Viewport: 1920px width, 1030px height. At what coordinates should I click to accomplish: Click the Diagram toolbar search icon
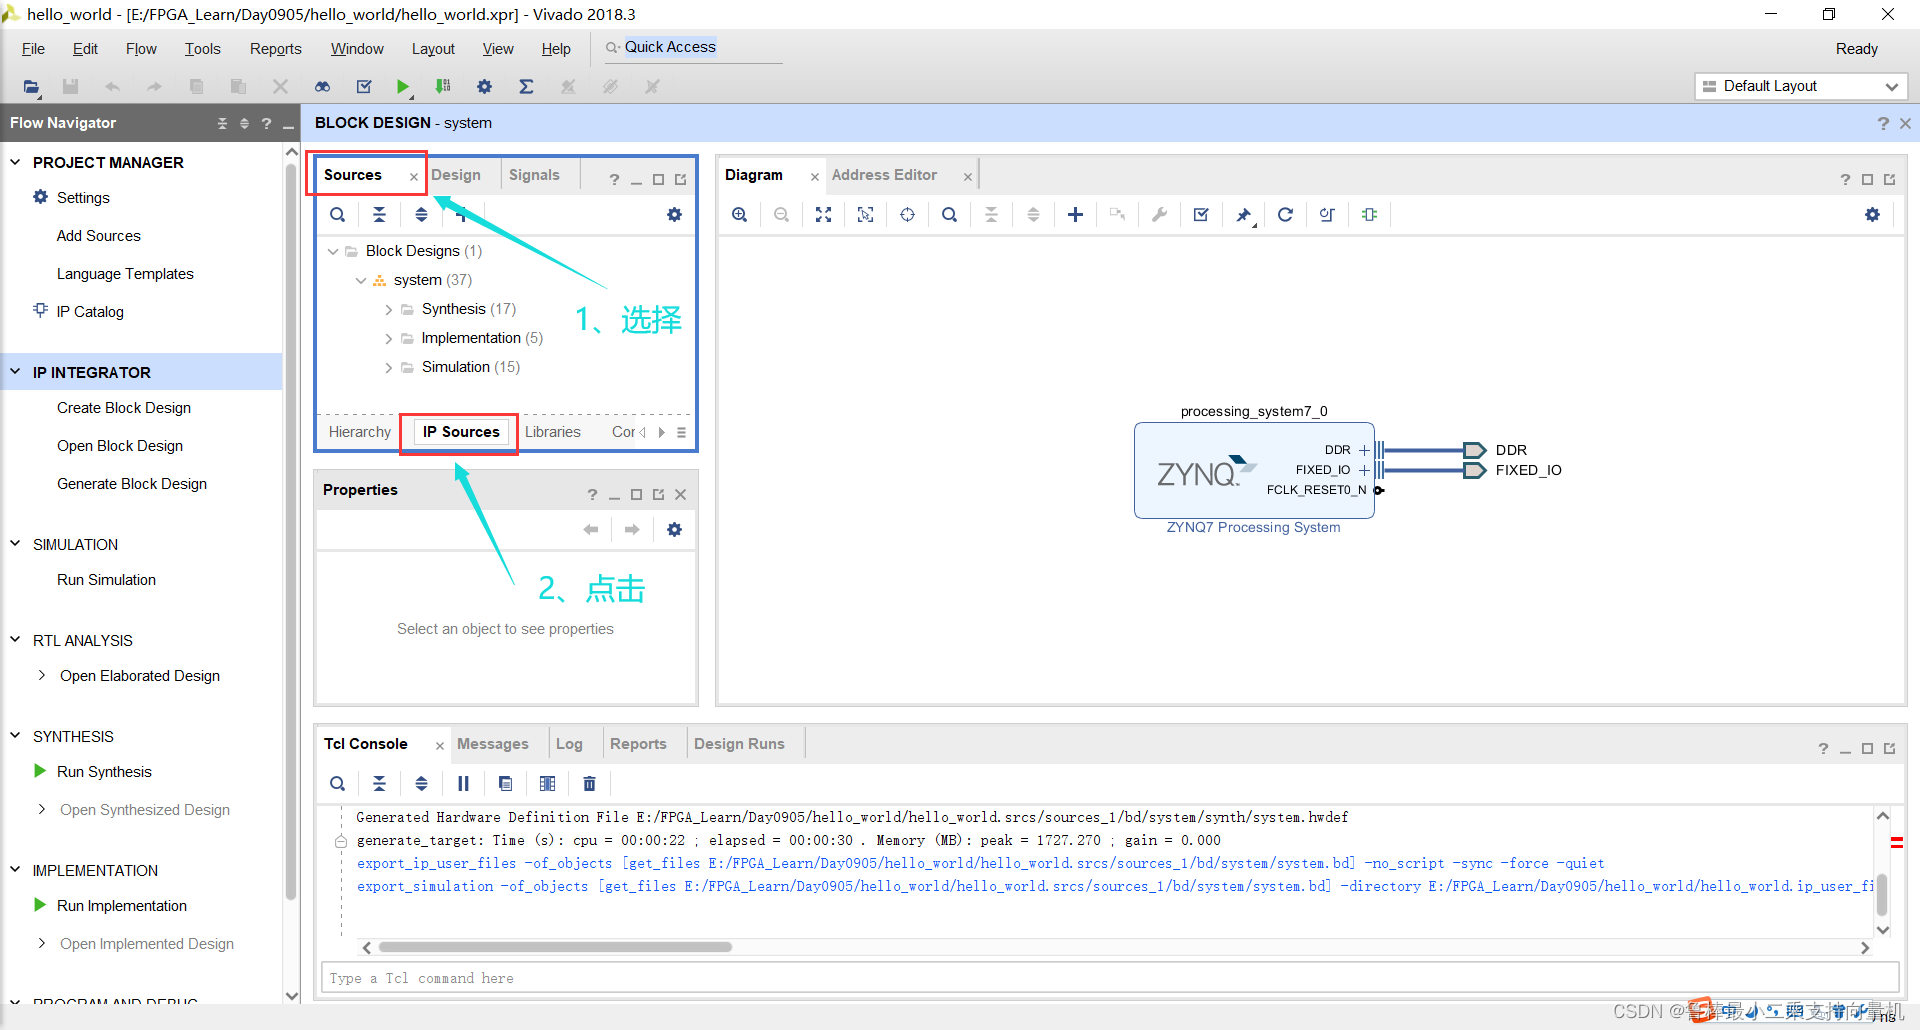(949, 215)
